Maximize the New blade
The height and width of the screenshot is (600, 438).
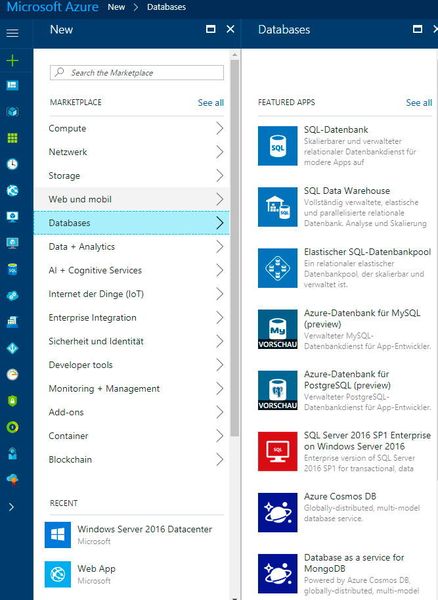[210, 29]
